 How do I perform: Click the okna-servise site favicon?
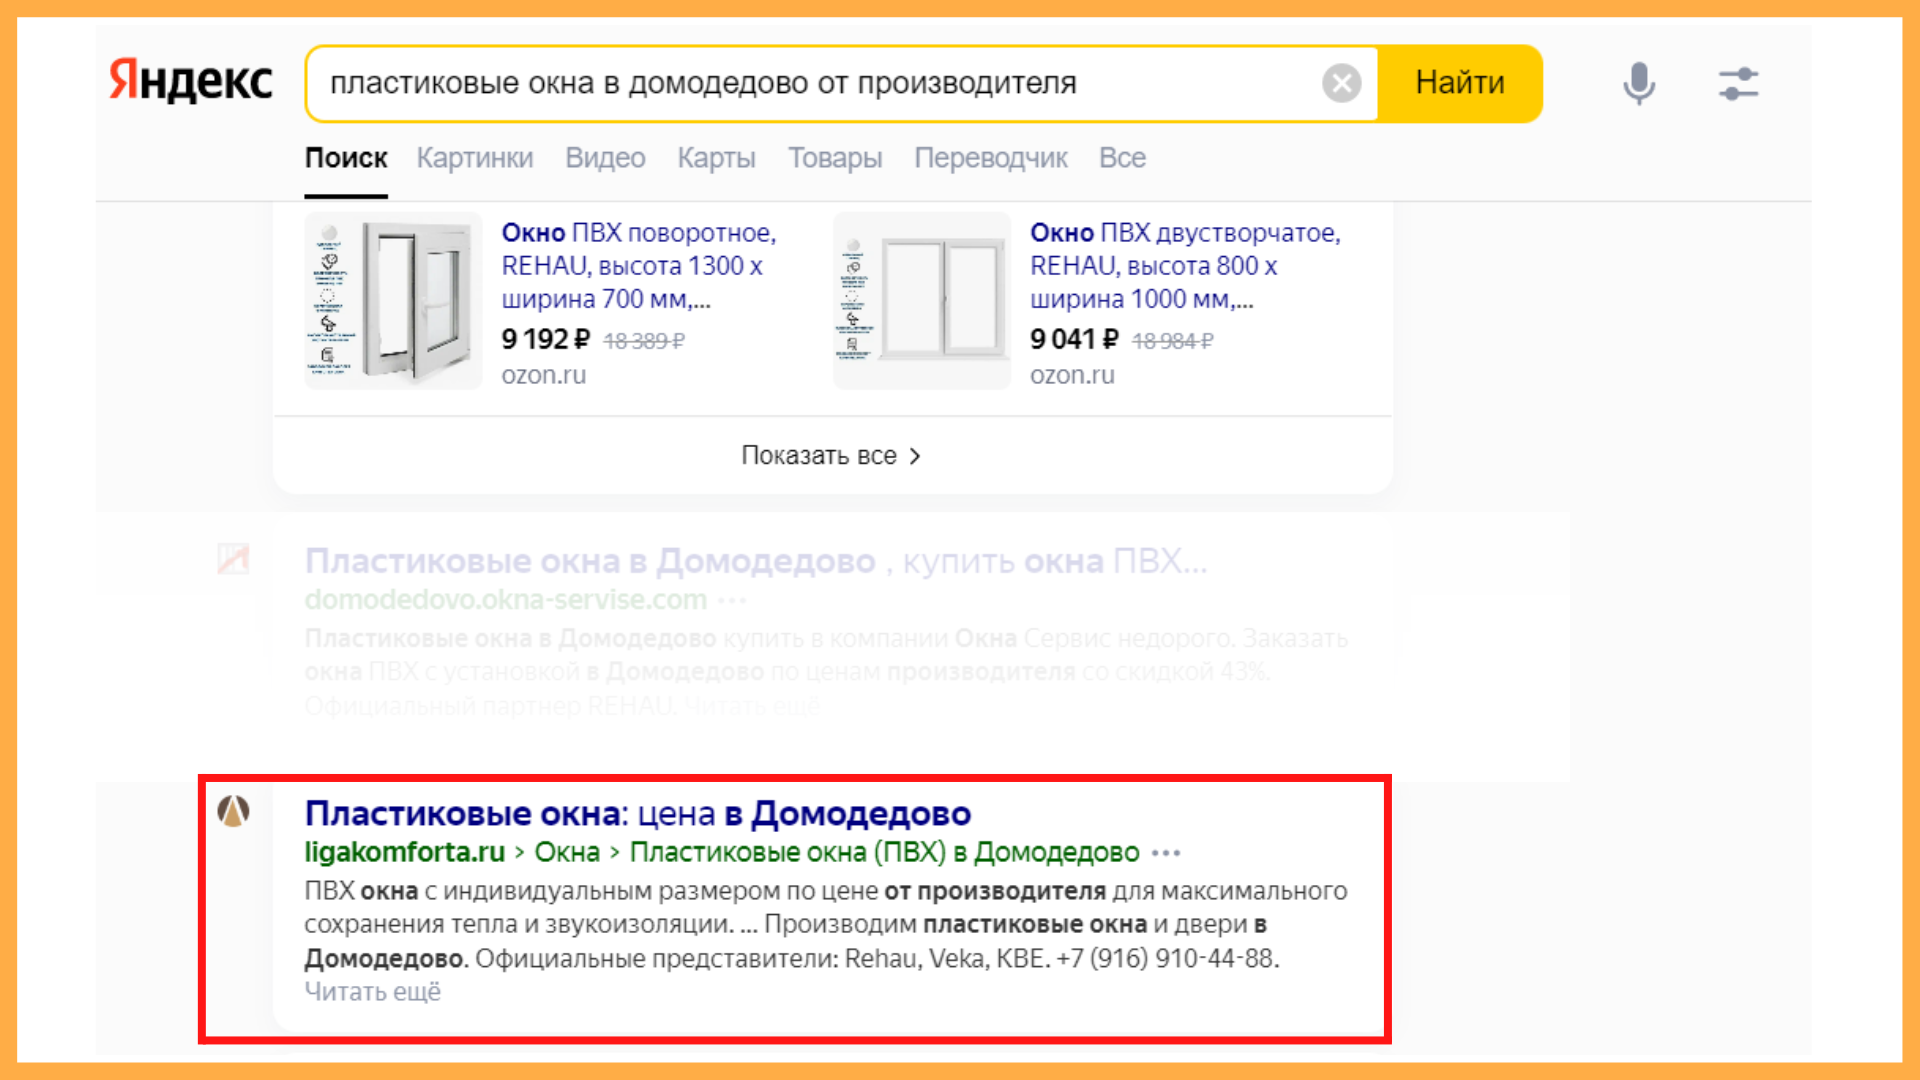tap(233, 559)
